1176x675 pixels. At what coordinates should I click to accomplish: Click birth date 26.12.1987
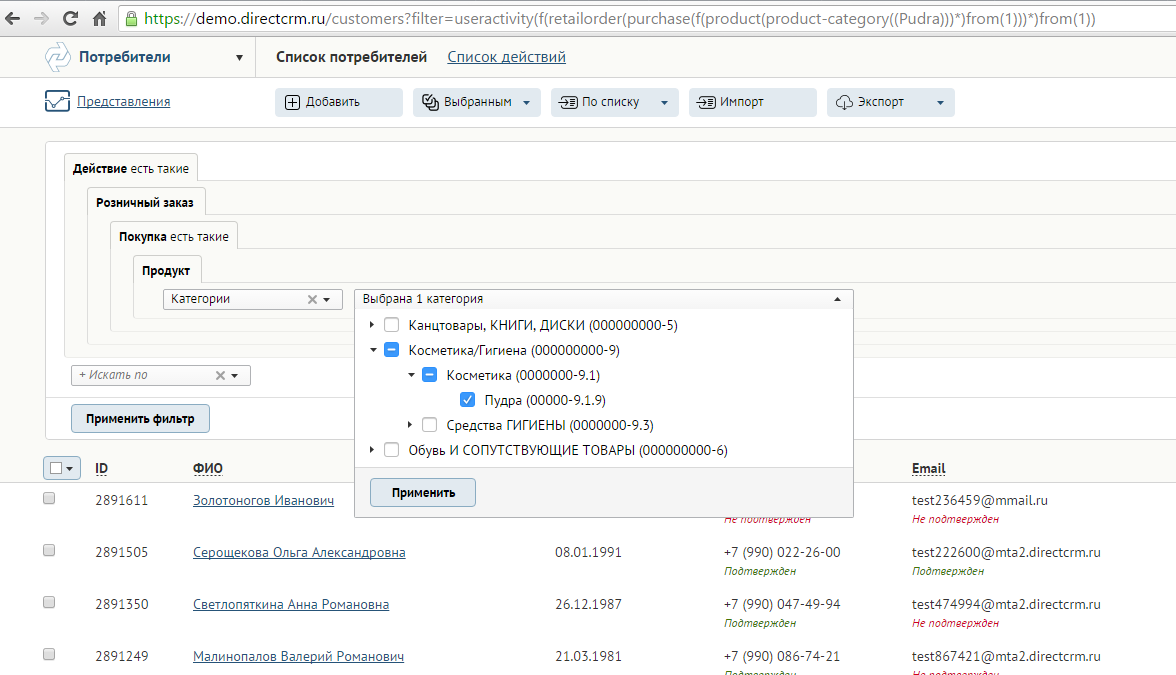click(x=589, y=604)
